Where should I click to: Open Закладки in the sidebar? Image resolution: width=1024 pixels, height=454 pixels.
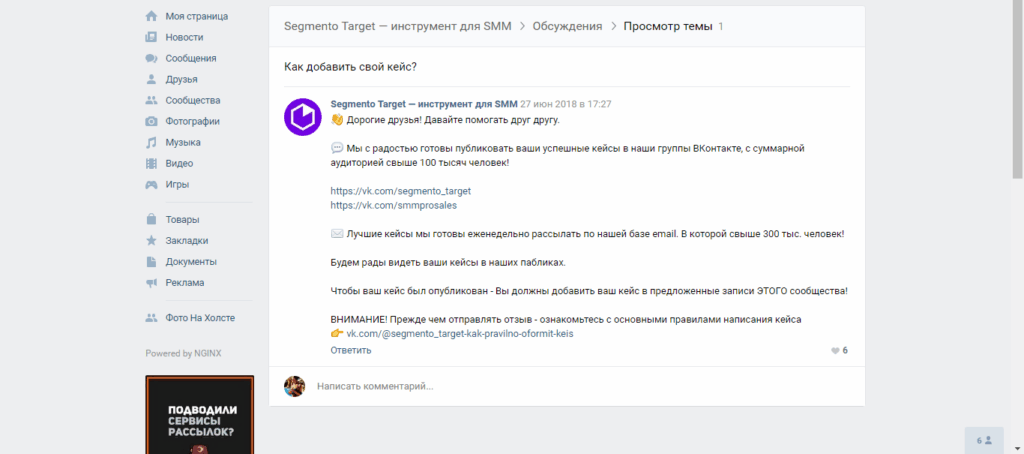click(x=187, y=240)
